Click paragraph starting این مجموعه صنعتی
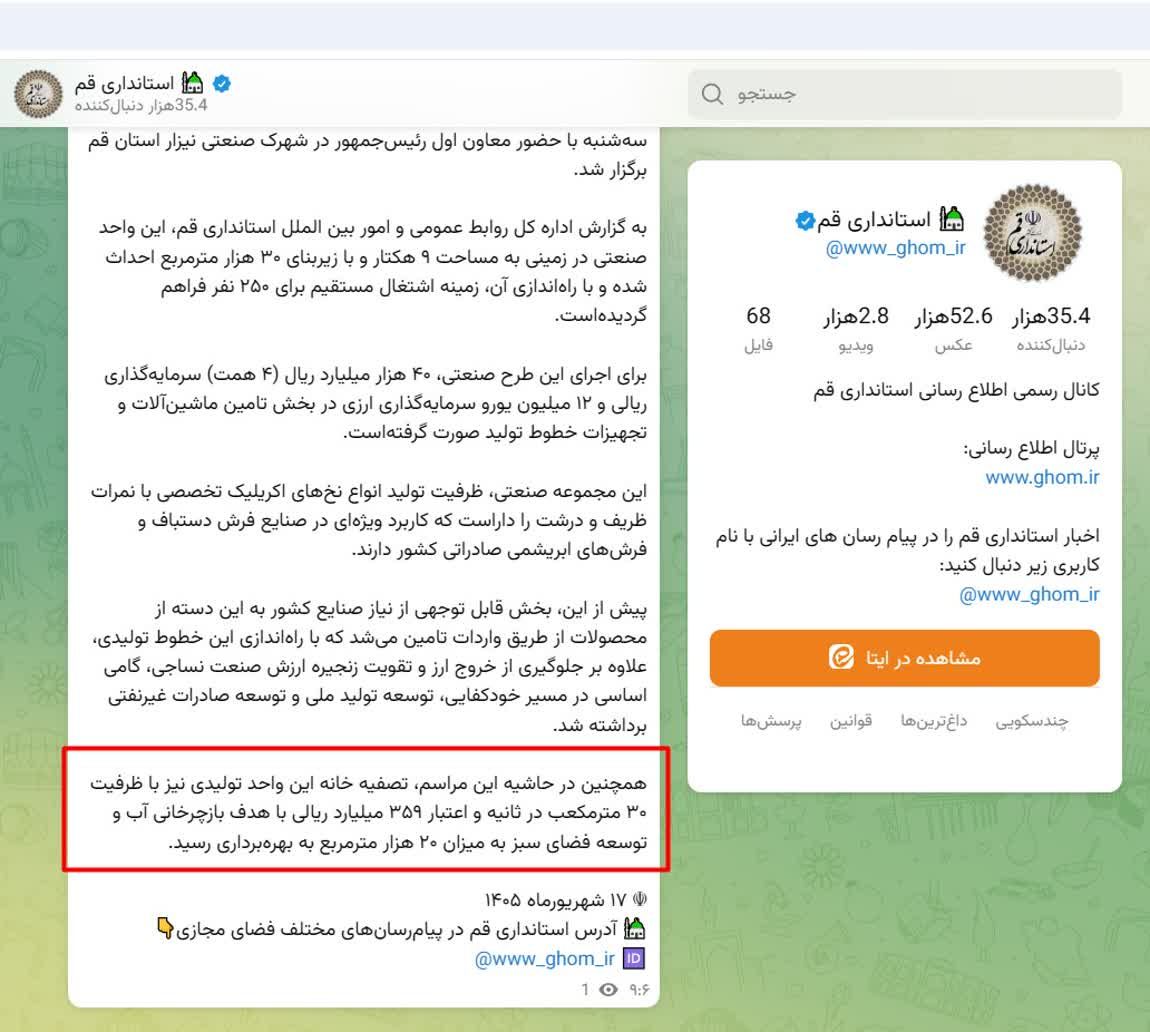Viewport: 1150px width, 1032px height. point(369,520)
